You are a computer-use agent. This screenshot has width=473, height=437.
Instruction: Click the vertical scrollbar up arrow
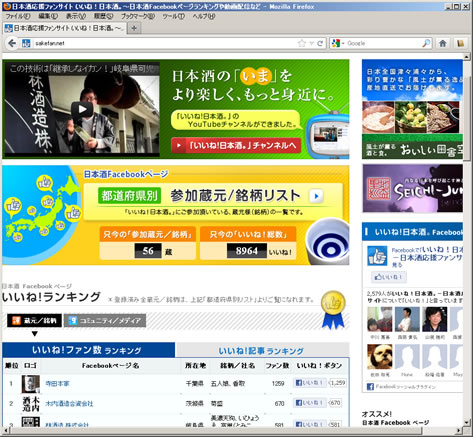tap(467, 56)
